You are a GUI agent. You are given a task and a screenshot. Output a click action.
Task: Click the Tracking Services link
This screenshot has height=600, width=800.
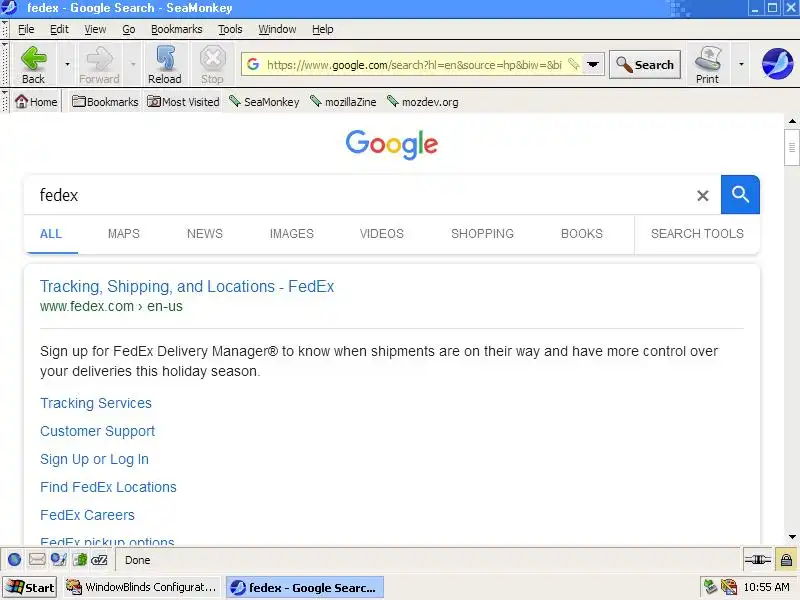[96, 403]
